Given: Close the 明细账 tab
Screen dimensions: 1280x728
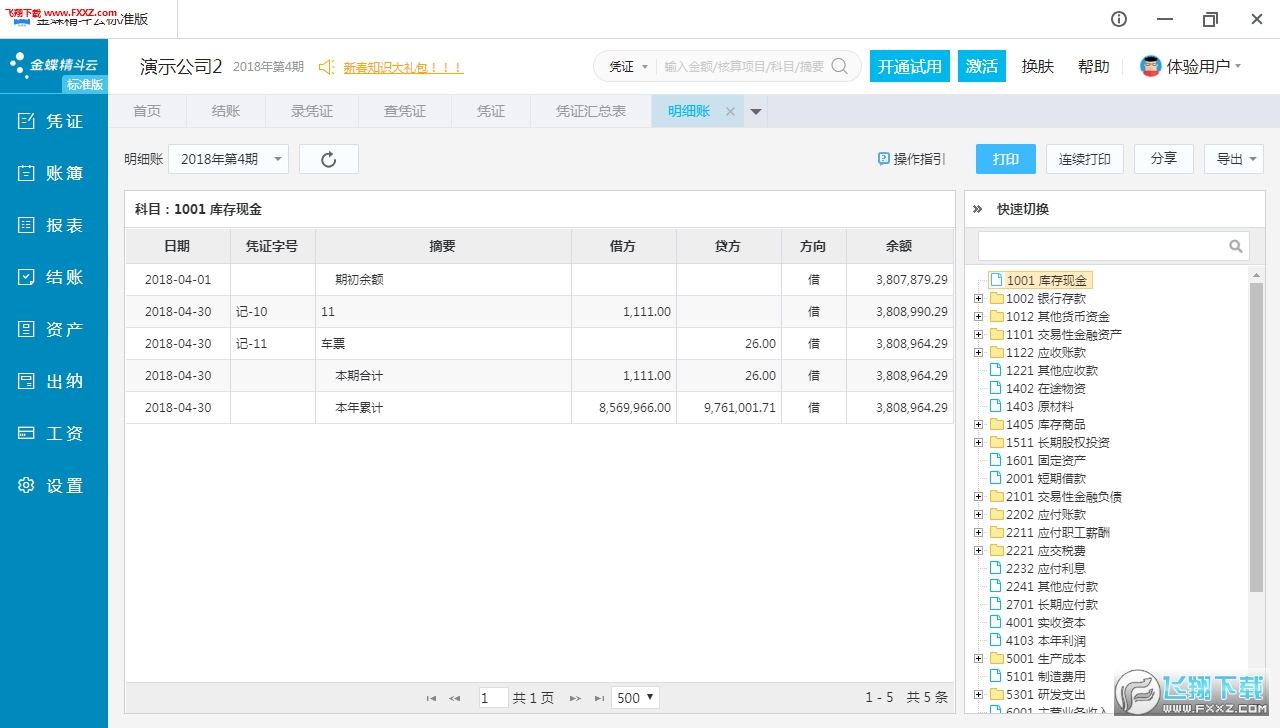Looking at the screenshot, I should (730, 112).
